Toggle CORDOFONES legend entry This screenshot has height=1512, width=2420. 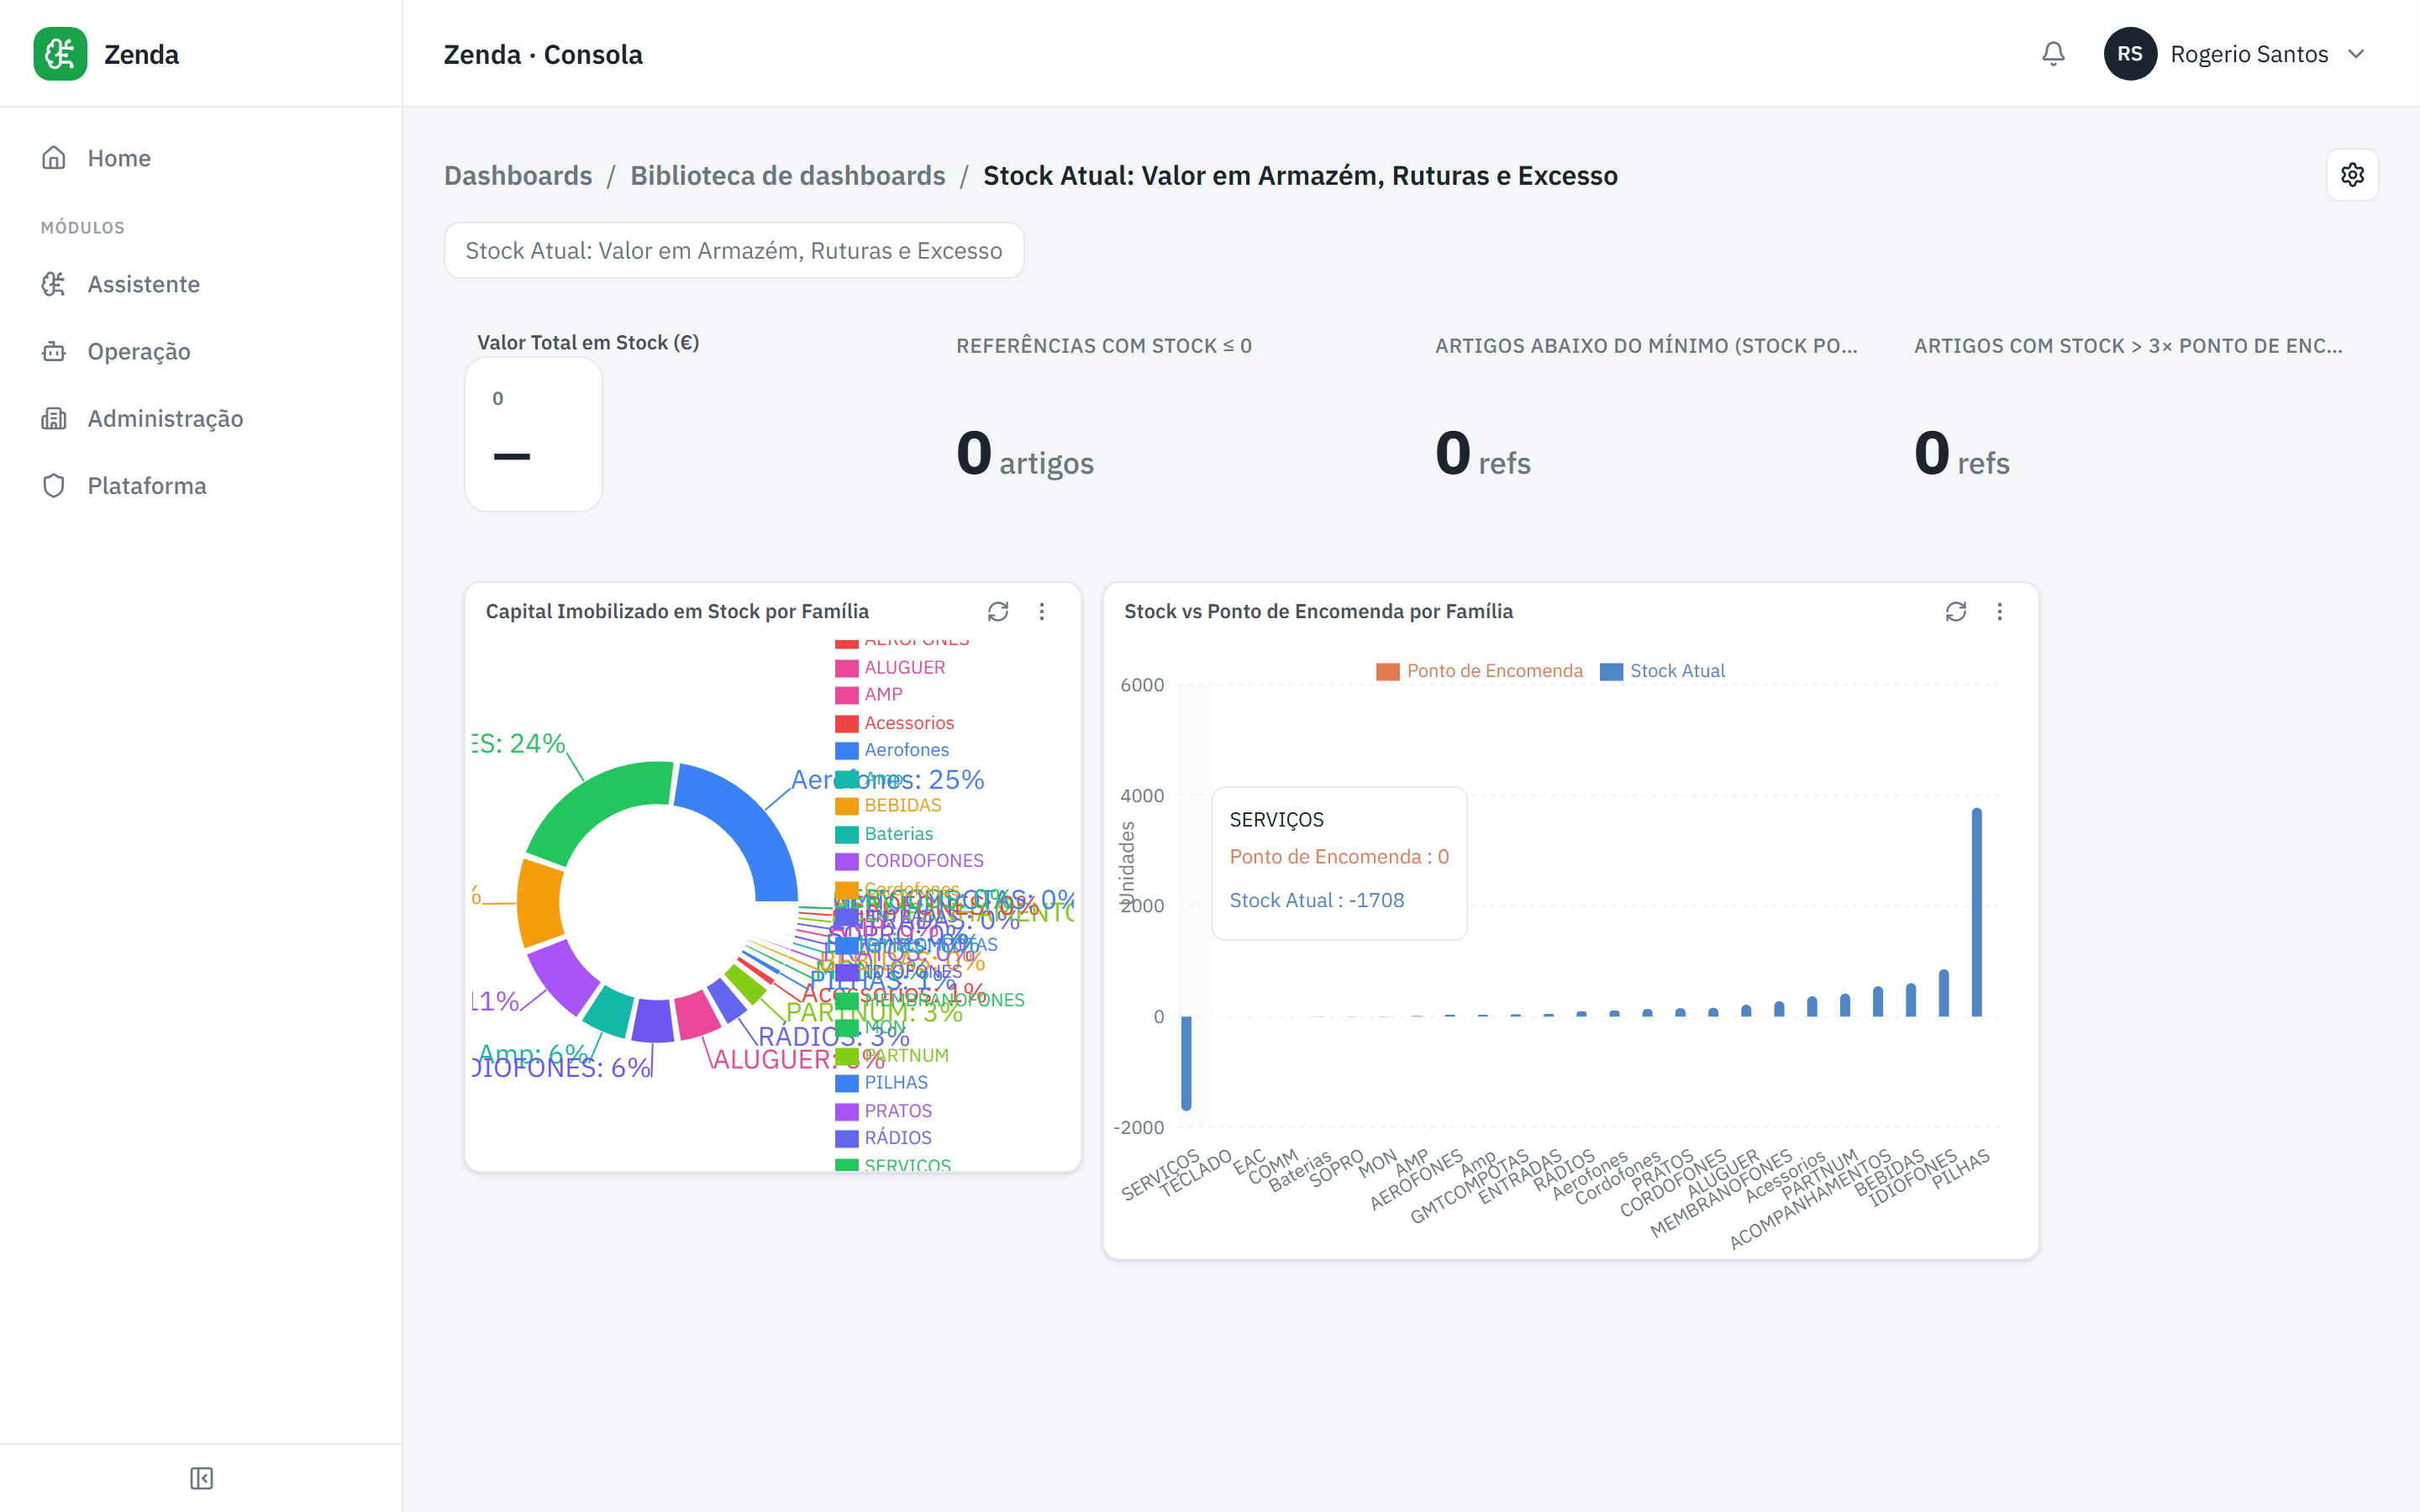pyautogui.click(x=910, y=861)
